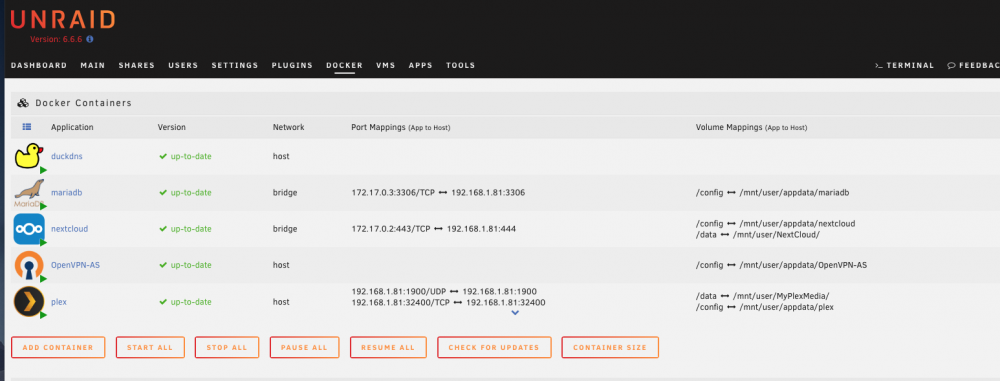This screenshot has width=1000, height=381.
Task: Open the Main tab
Action: (92, 65)
